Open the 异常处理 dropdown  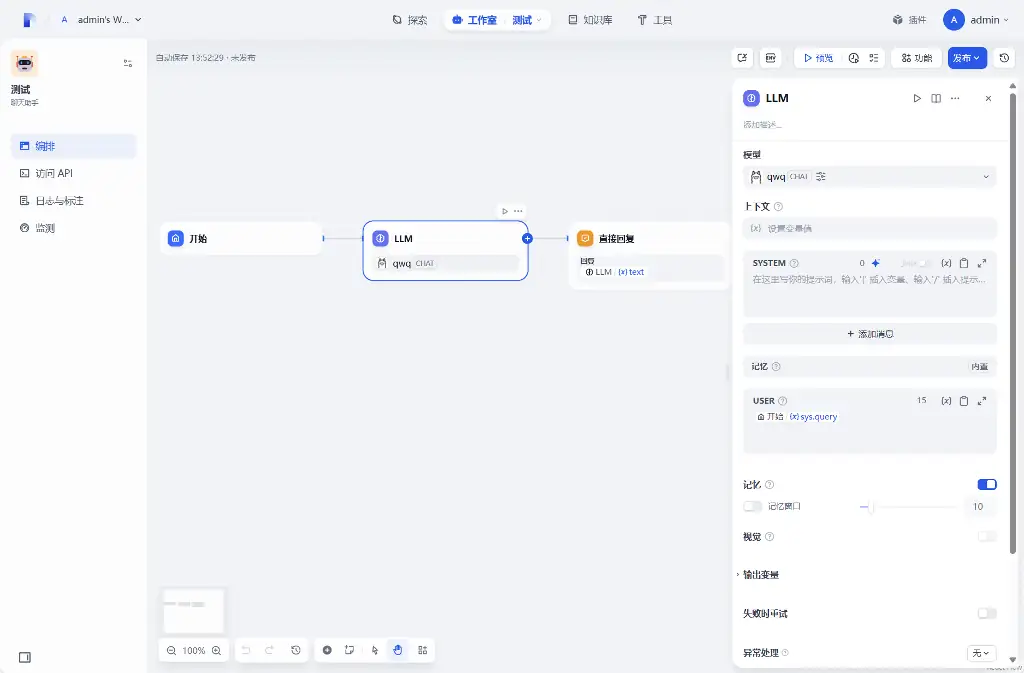[x=981, y=653]
